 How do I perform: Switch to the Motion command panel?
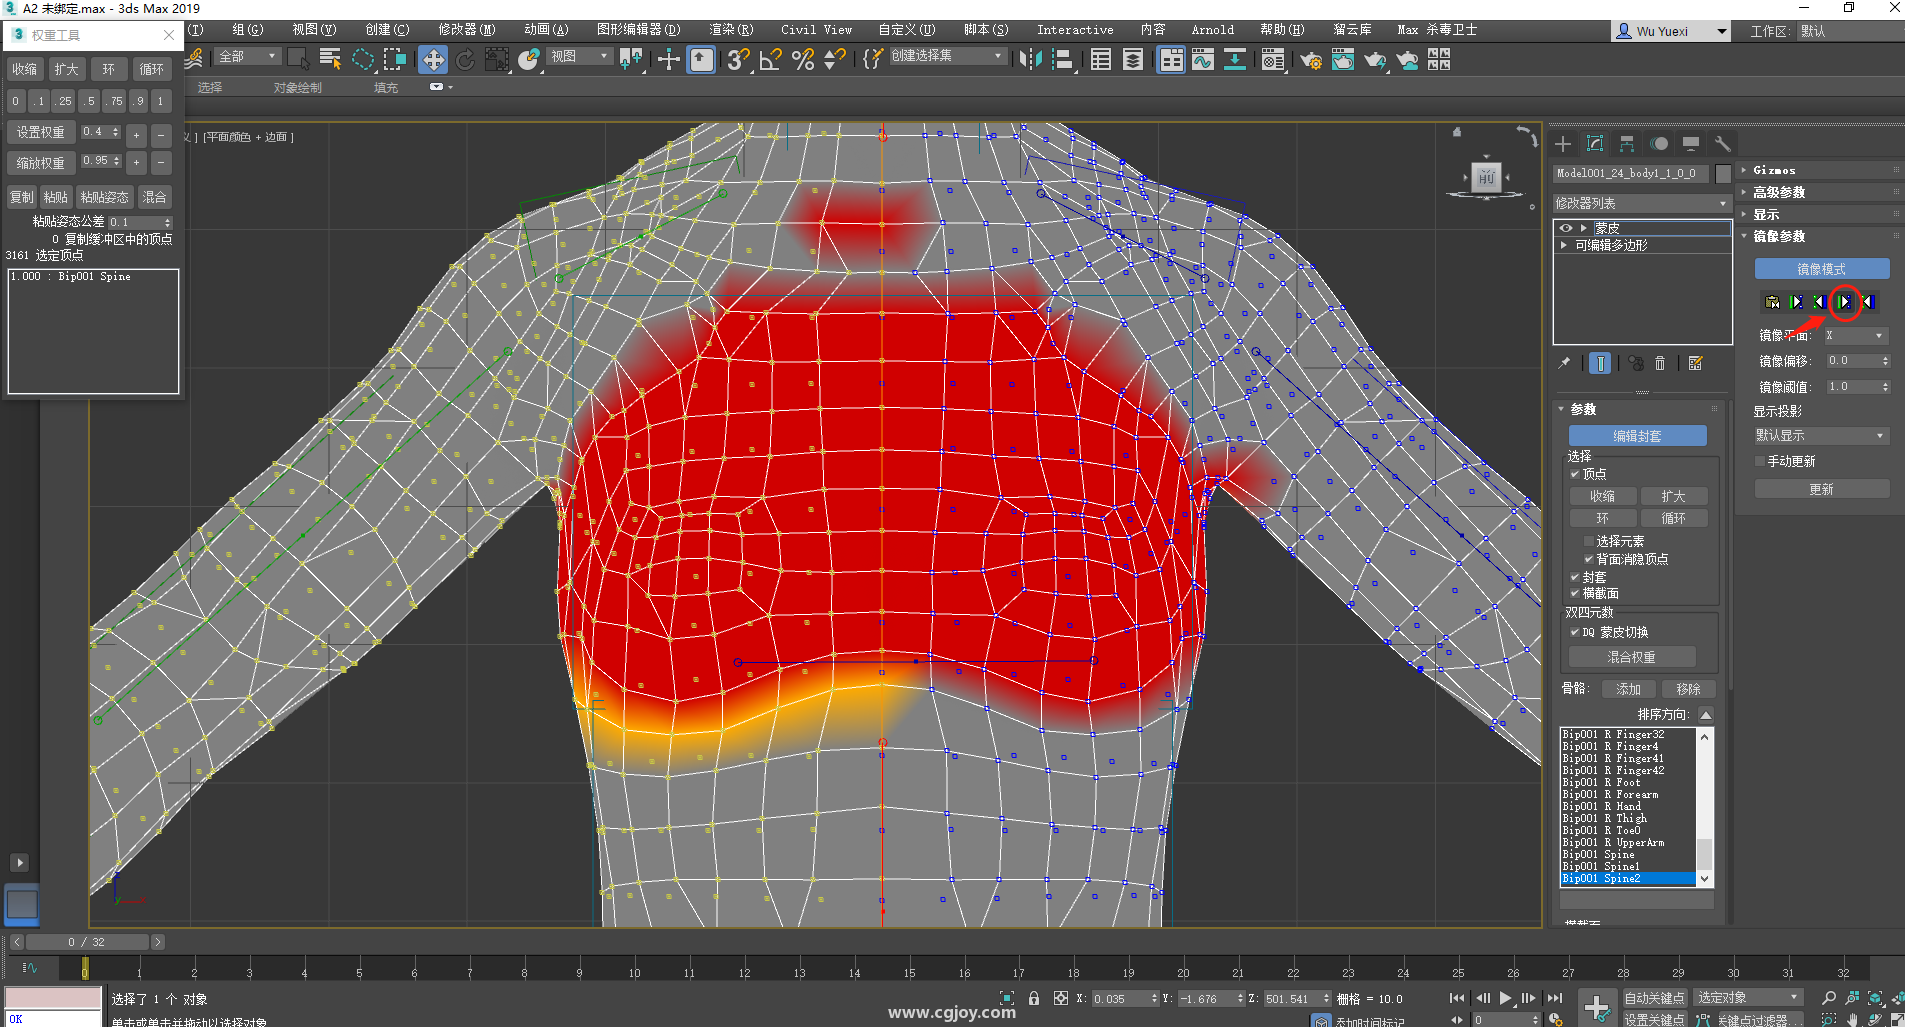point(1659,144)
